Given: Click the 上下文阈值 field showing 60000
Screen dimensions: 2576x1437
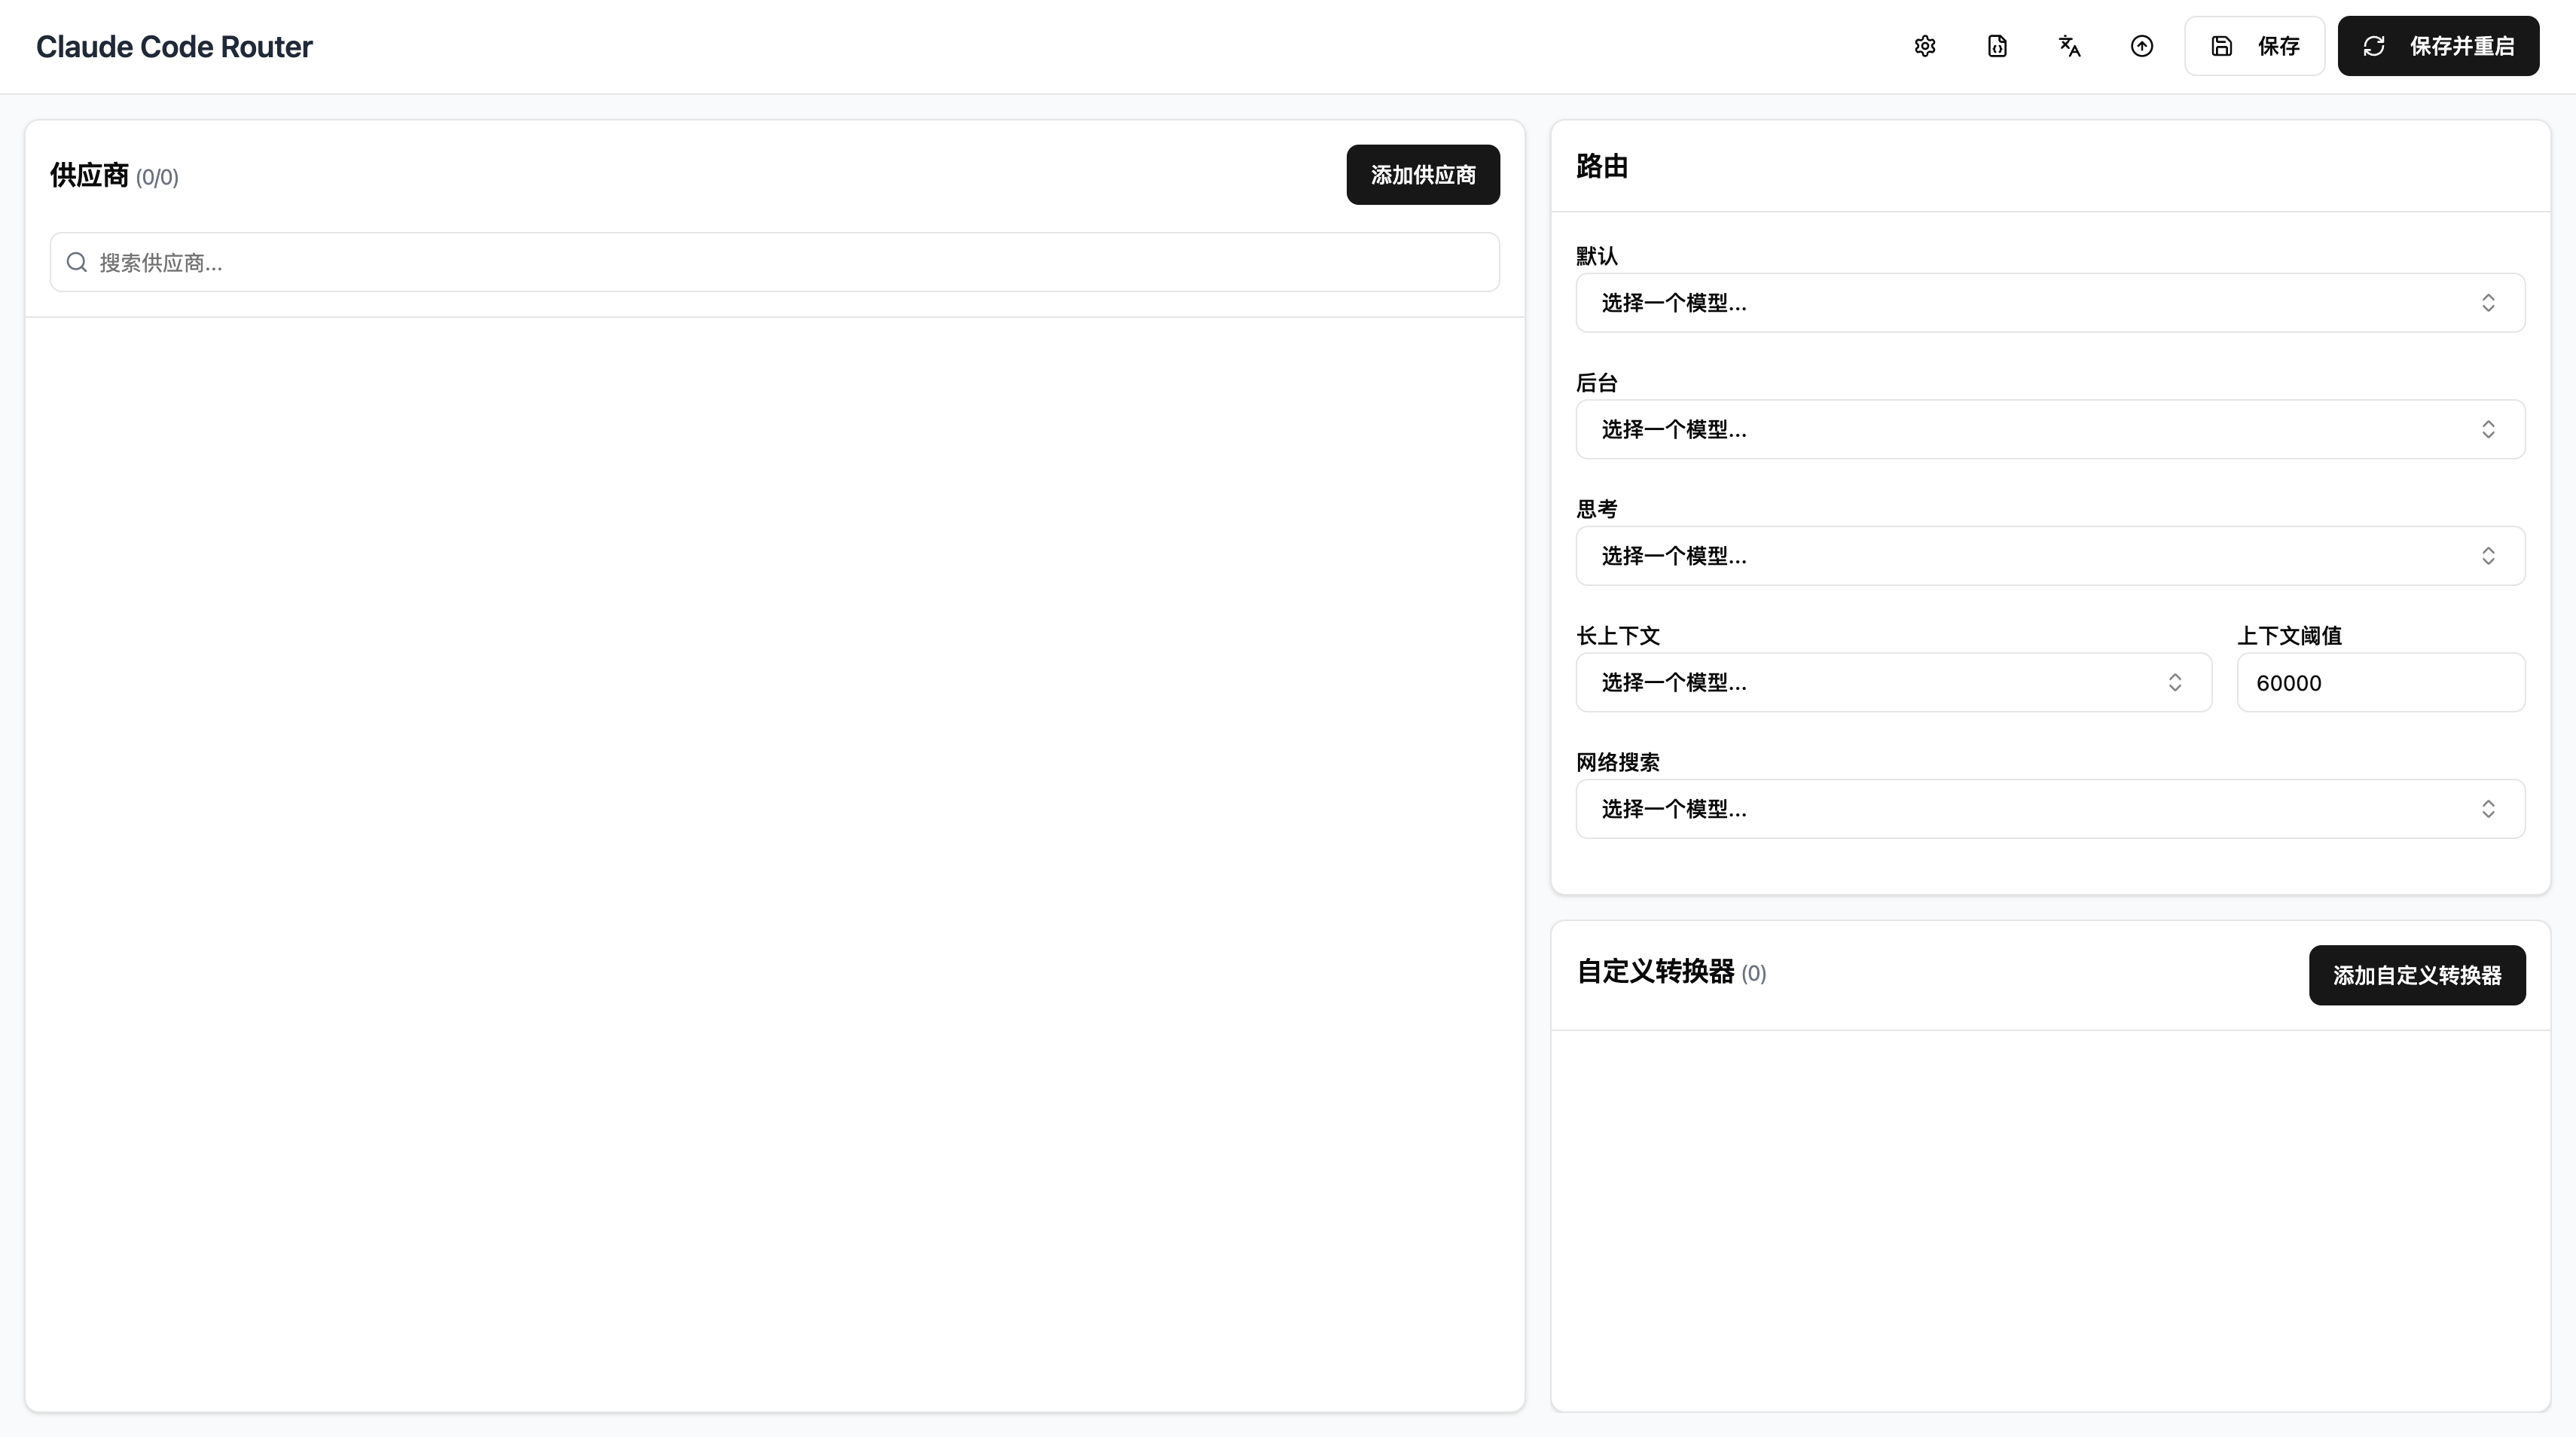Looking at the screenshot, I should pos(2380,683).
